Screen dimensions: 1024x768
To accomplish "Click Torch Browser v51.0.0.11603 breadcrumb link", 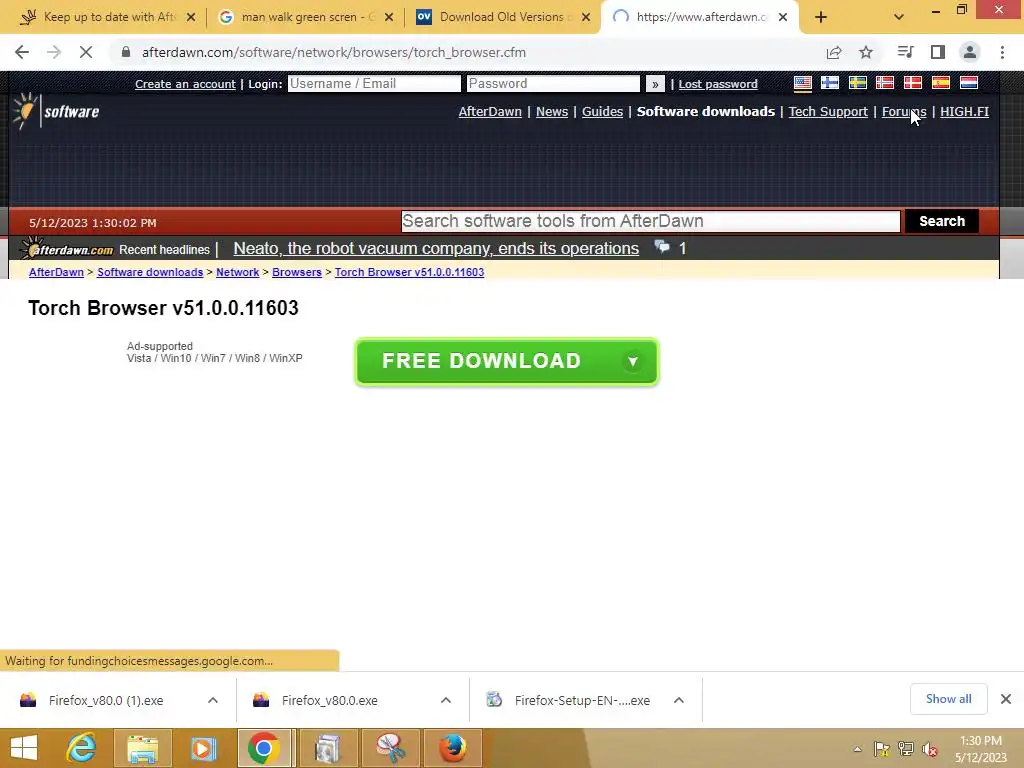I will click(409, 272).
